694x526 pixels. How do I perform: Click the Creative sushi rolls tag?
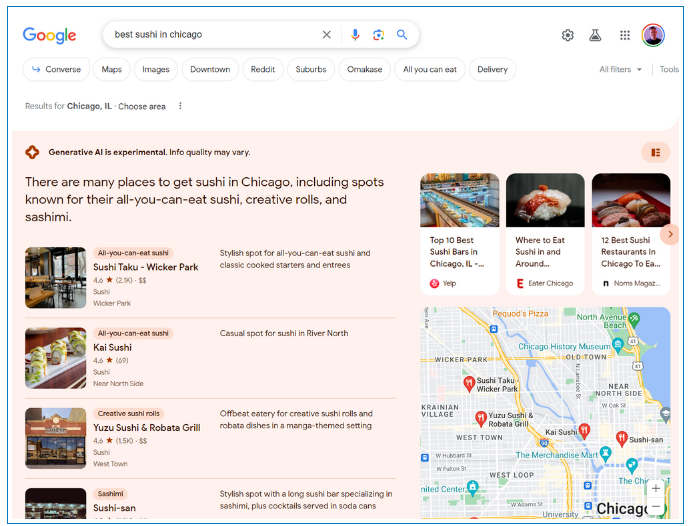(x=129, y=414)
